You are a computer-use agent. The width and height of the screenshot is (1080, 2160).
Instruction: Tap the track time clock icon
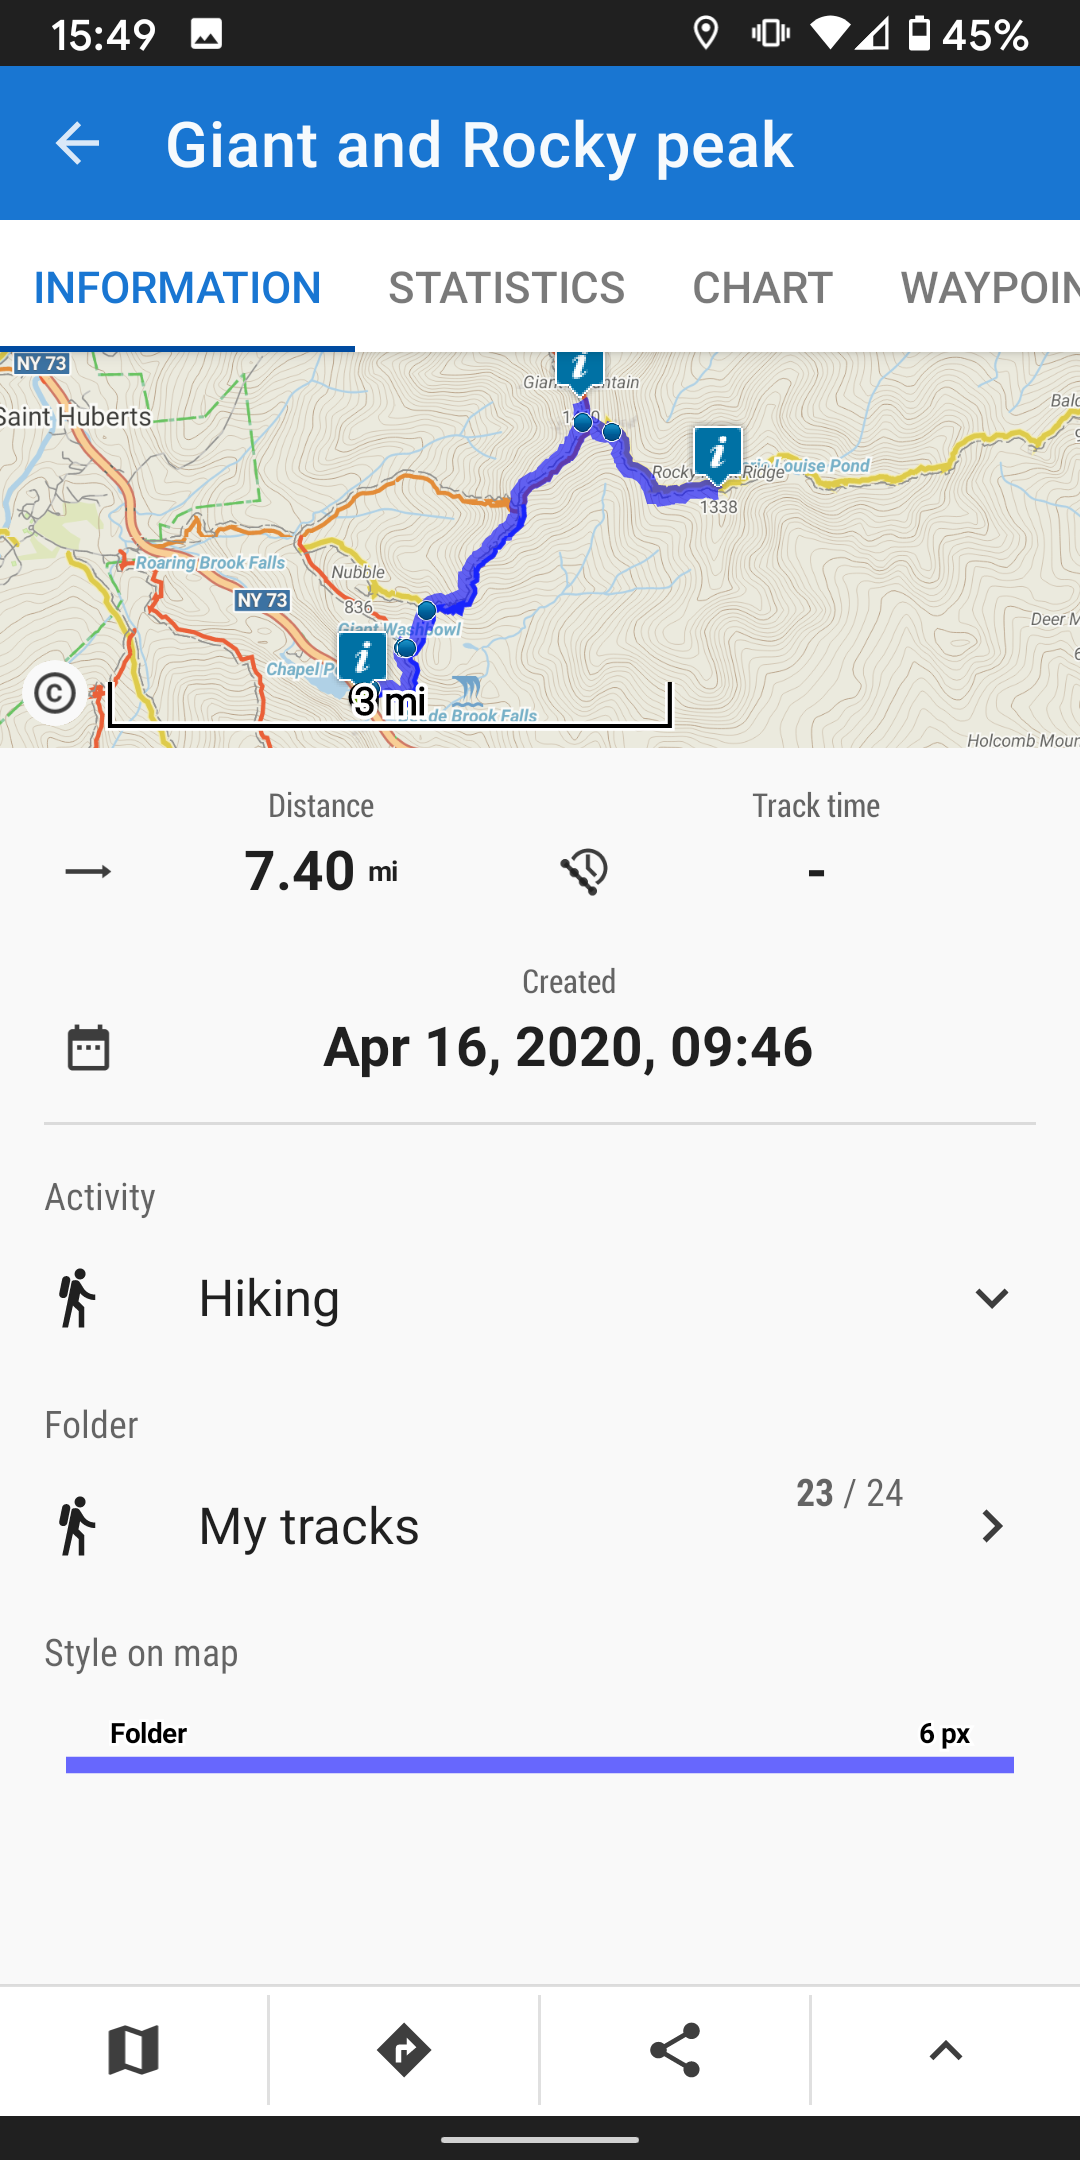coord(585,872)
